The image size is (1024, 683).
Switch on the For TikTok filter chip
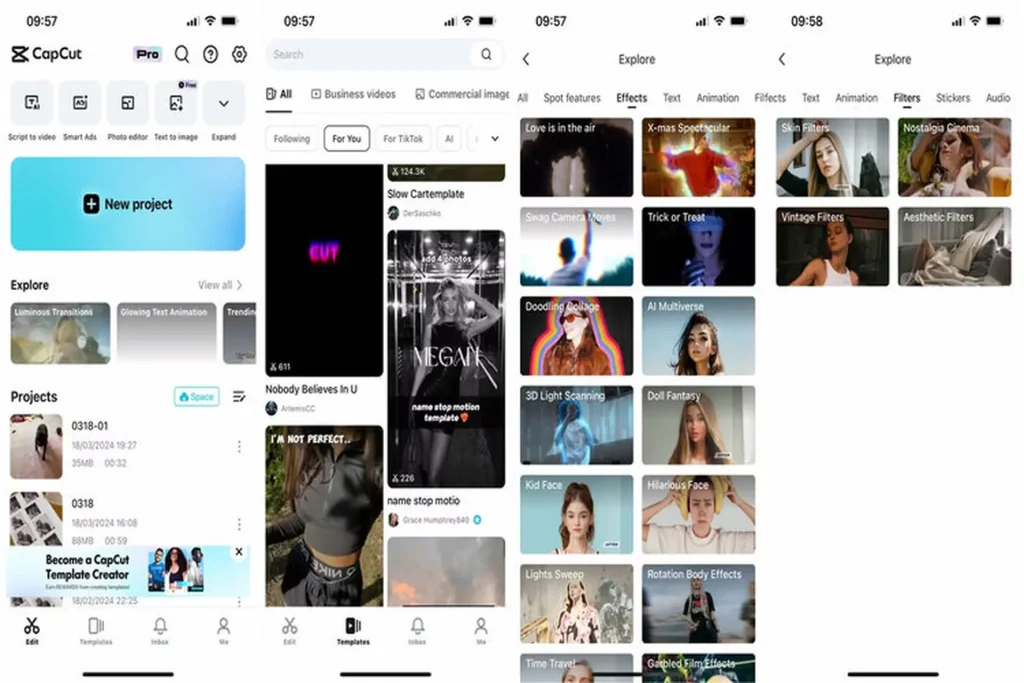click(403, 138)
